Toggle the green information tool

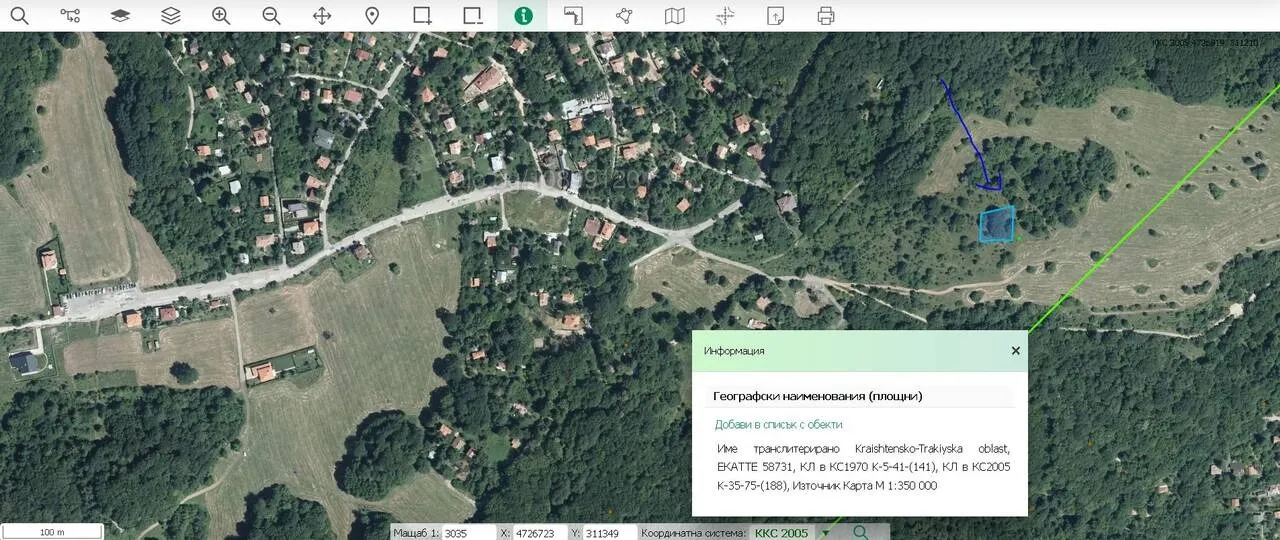pyautogui.click(x=523, y=16)
